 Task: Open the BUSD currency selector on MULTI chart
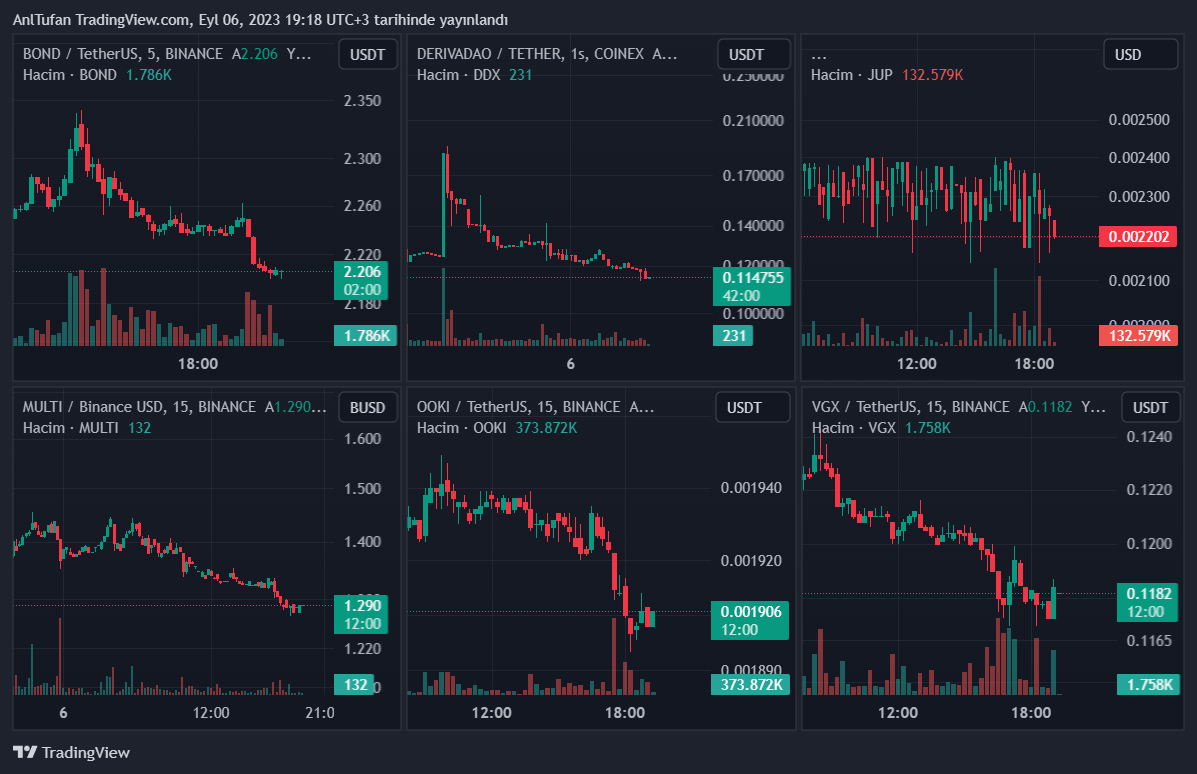[368, 407]
